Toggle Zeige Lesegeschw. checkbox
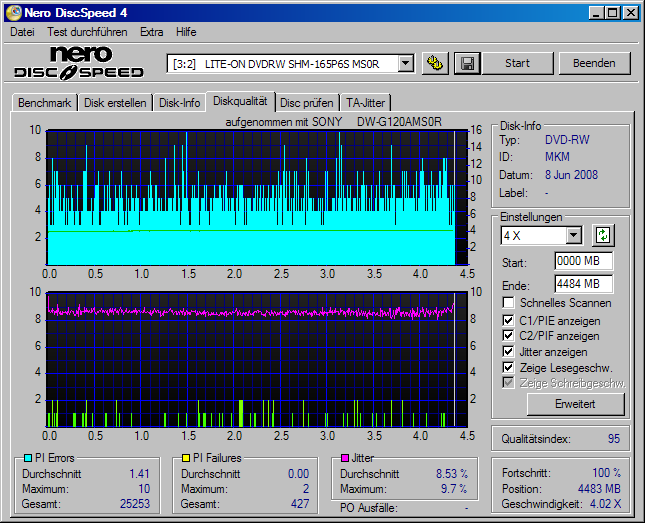This screenshot has width=645, height=523. click(x=508, y=367)
